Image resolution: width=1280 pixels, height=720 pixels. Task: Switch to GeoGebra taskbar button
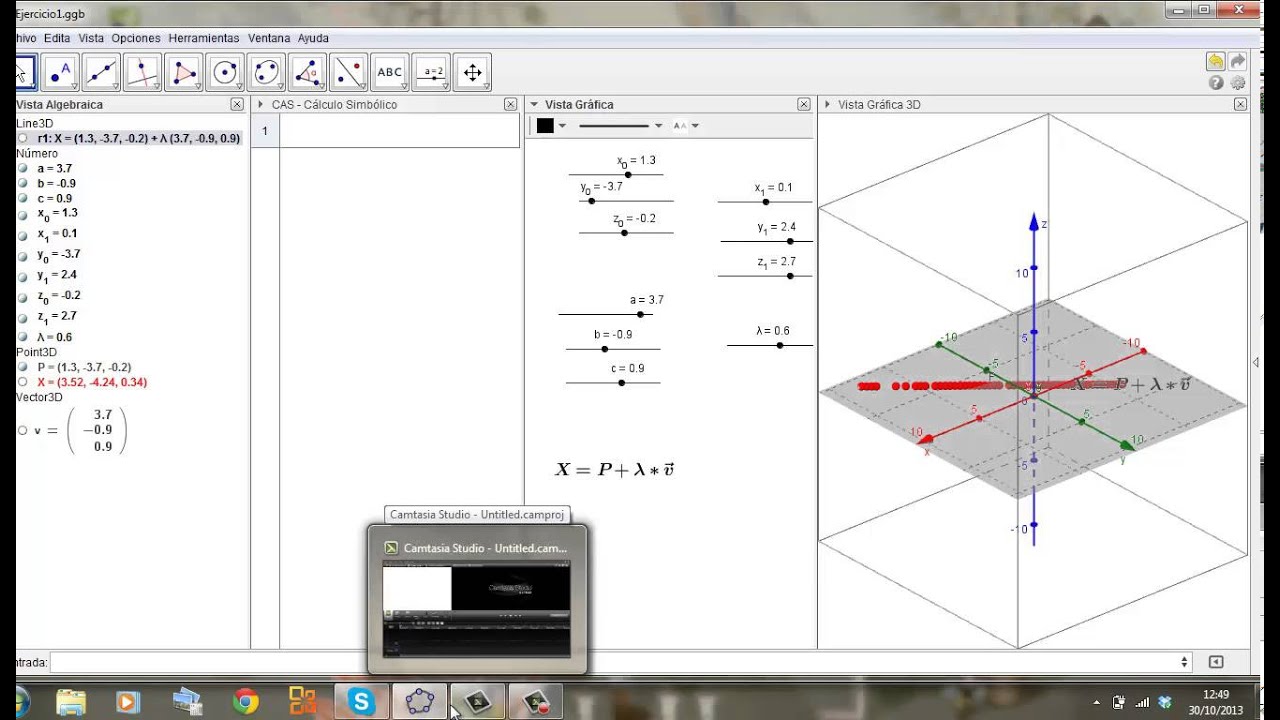(419, 701)
